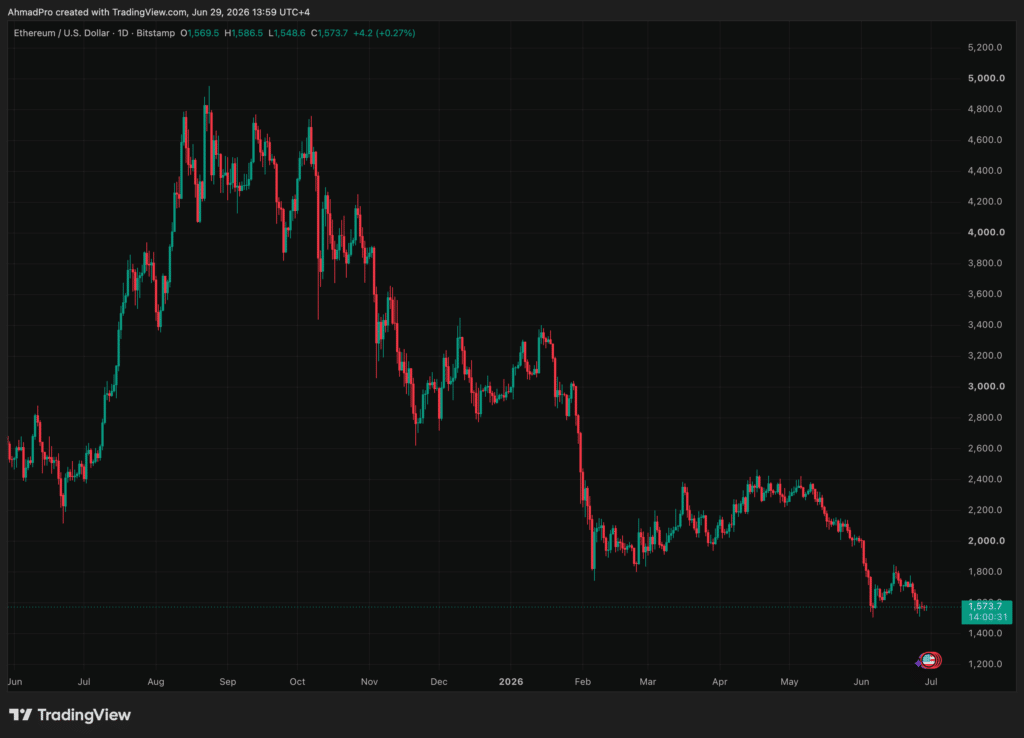The width and height of the screenshot is (1024, 738).
Task: Click the purple diamond marker beside the flag
Action: (918, 663)
